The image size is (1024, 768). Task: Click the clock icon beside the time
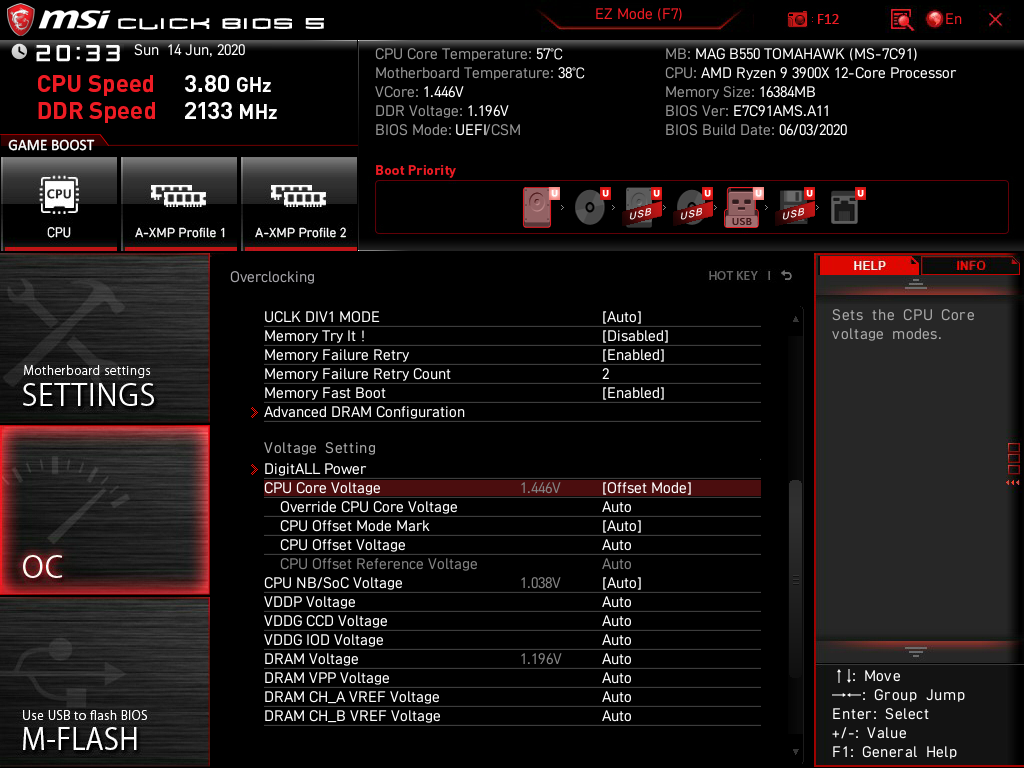pyautogui.click(x=19, y=52)
